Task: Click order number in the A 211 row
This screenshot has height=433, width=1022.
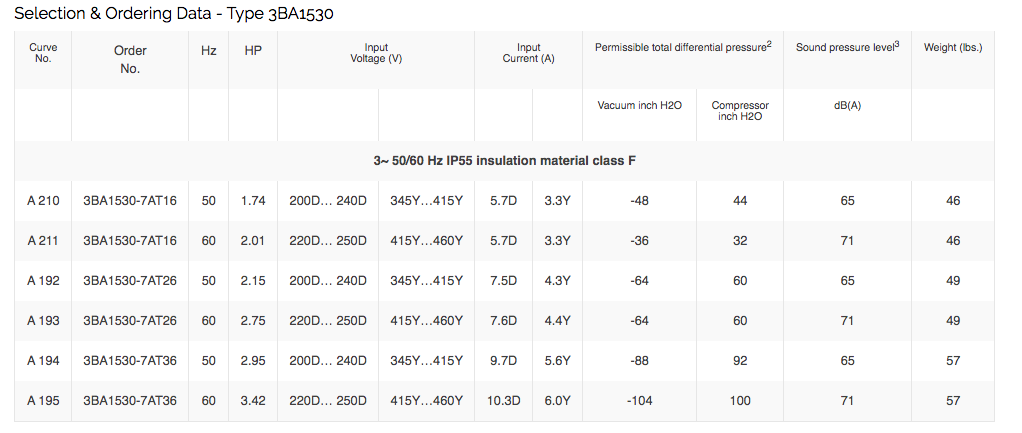Action: [130, 241]
